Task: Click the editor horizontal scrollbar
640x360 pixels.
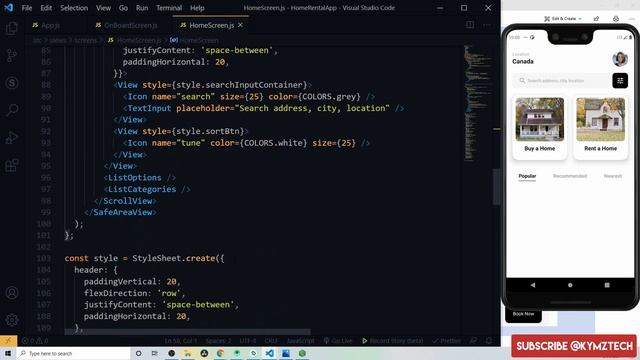Action: [x=187, y=332]
